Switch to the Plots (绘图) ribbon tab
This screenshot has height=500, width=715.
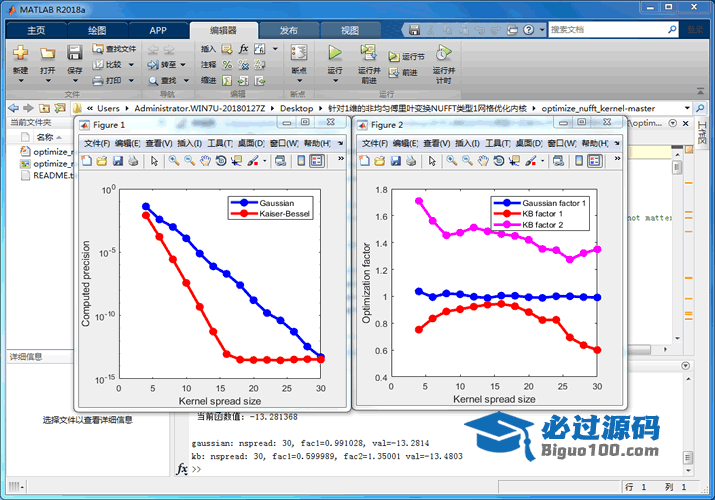pyautogui.click(x=97, y=30)
